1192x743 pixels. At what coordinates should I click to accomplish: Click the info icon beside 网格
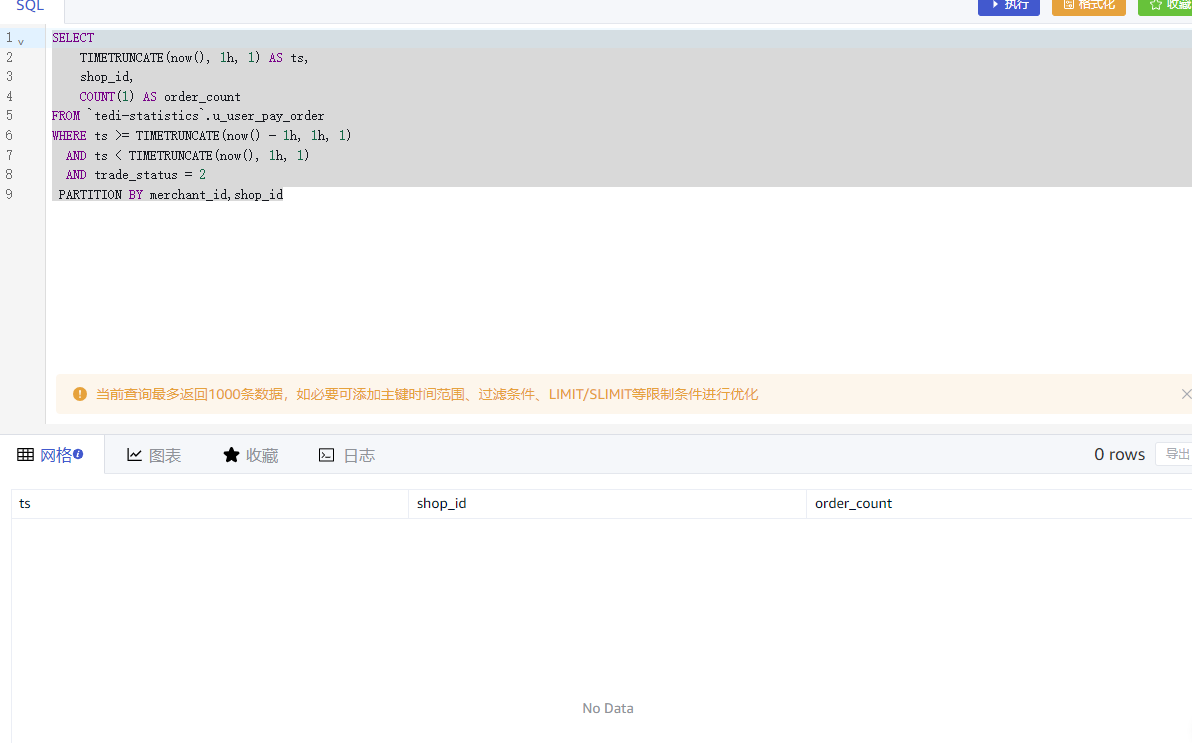[x=78, y=454]
